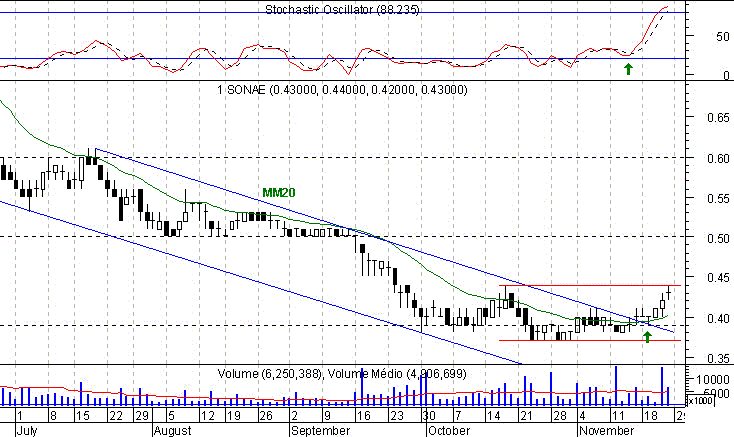734x437 pixels.
Task: Select the November month label
Action: point(607,430)
